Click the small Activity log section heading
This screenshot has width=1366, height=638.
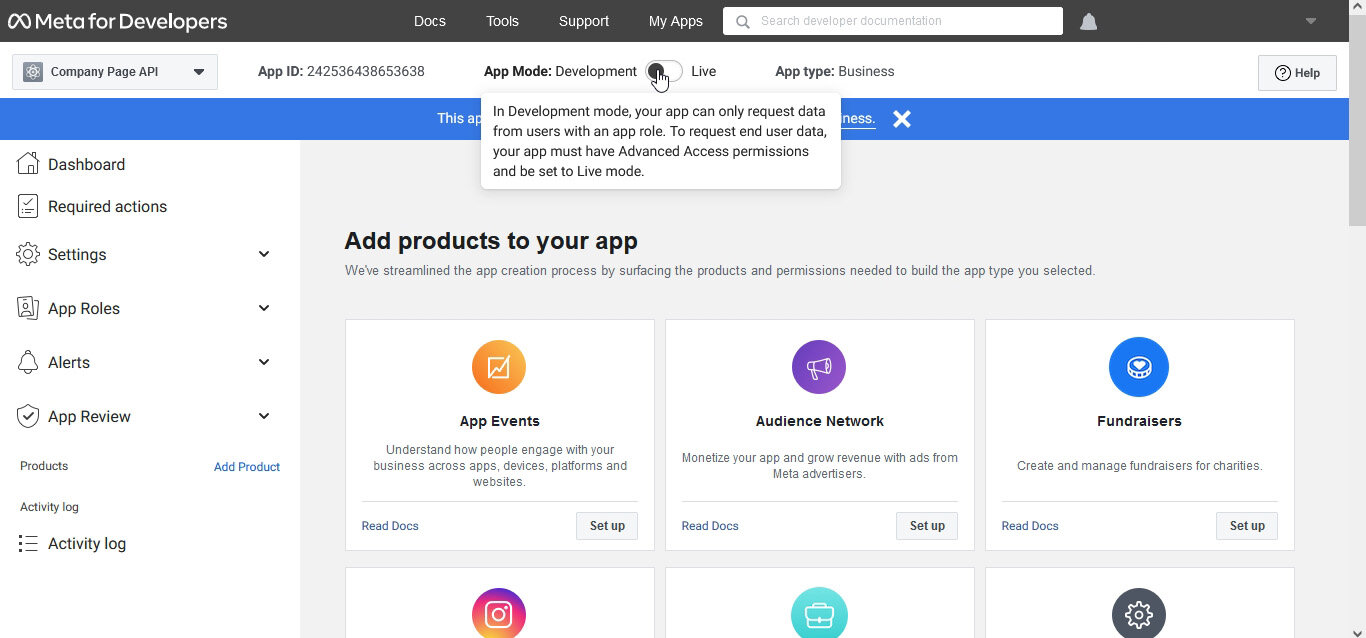click(49, 507)
